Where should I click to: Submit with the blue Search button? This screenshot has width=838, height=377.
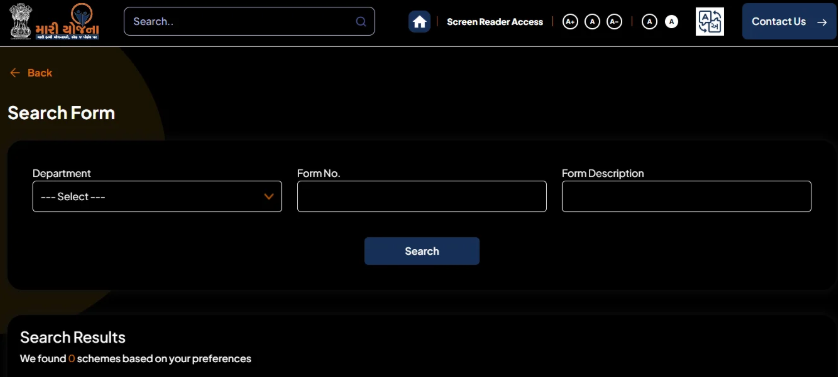[422, 251]
